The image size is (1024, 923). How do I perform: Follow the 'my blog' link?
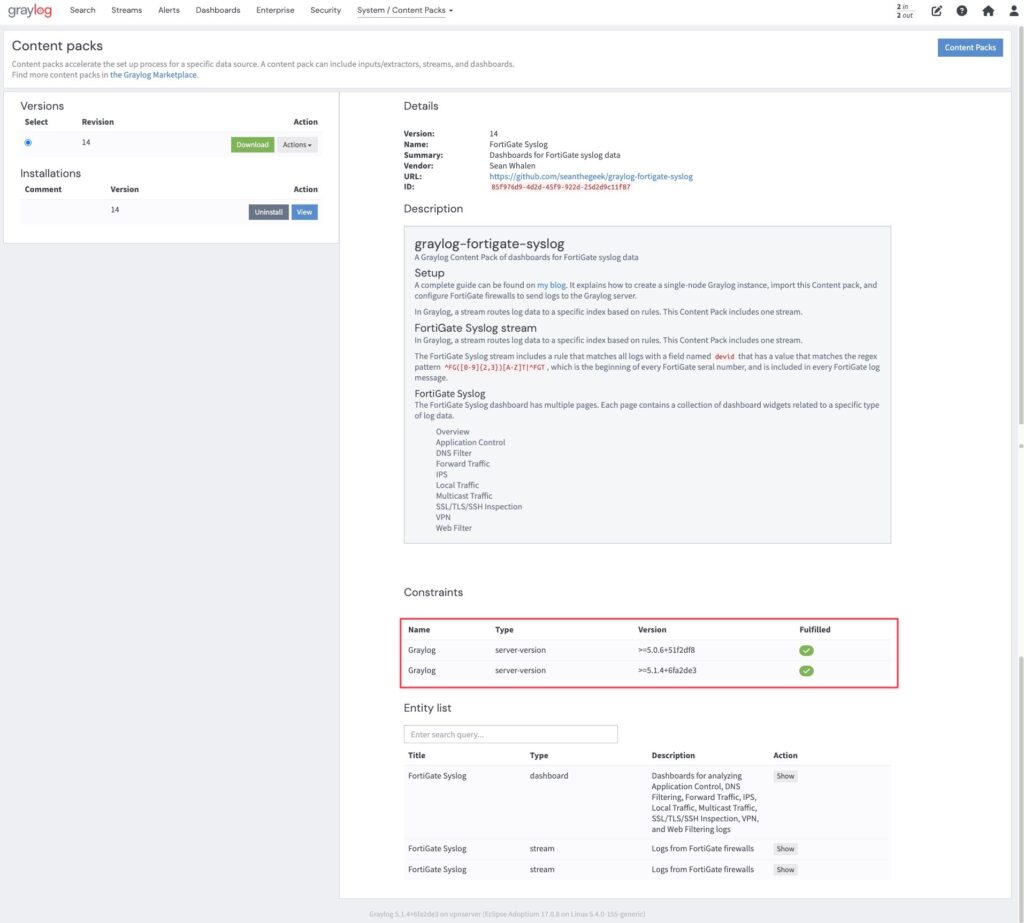click(x=551, y=285)
